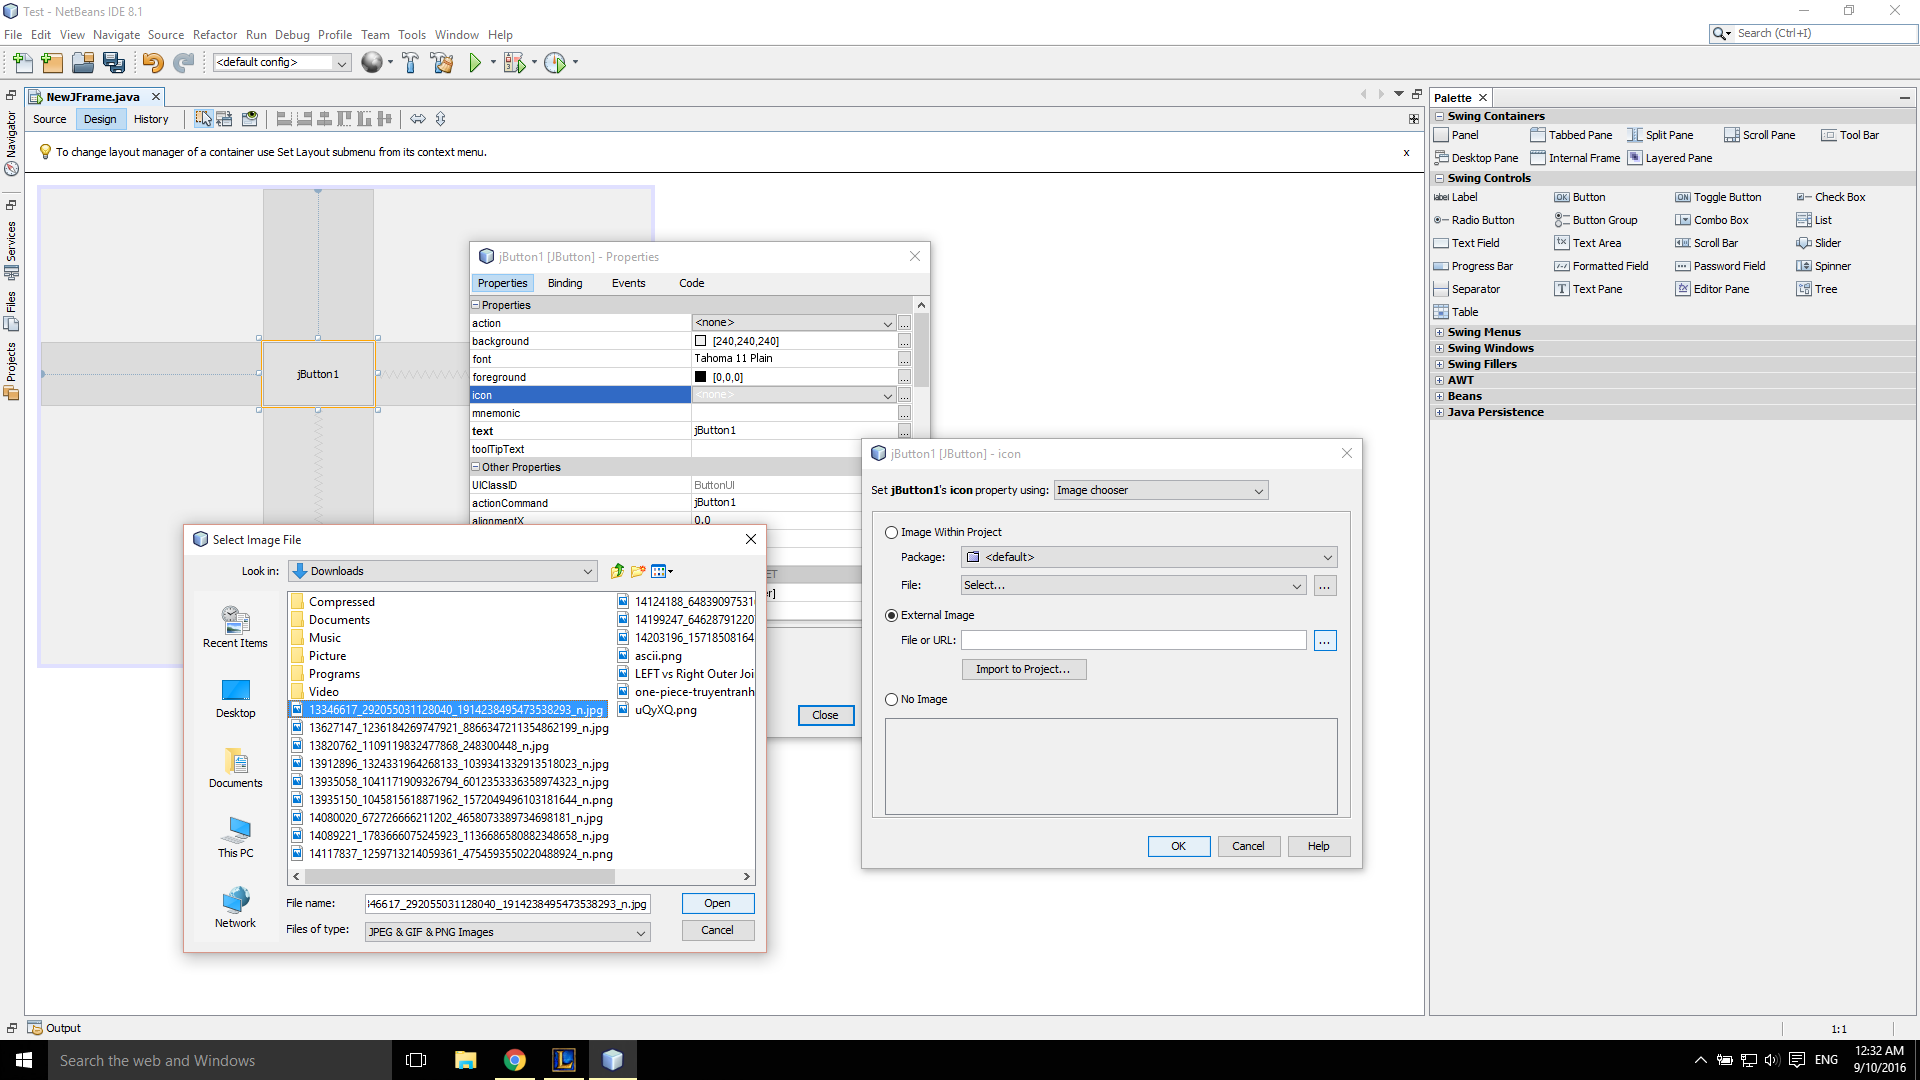Click the Undo arrow icon
The width and height of the screenshot is (1920, 1080).
[152, 63]
